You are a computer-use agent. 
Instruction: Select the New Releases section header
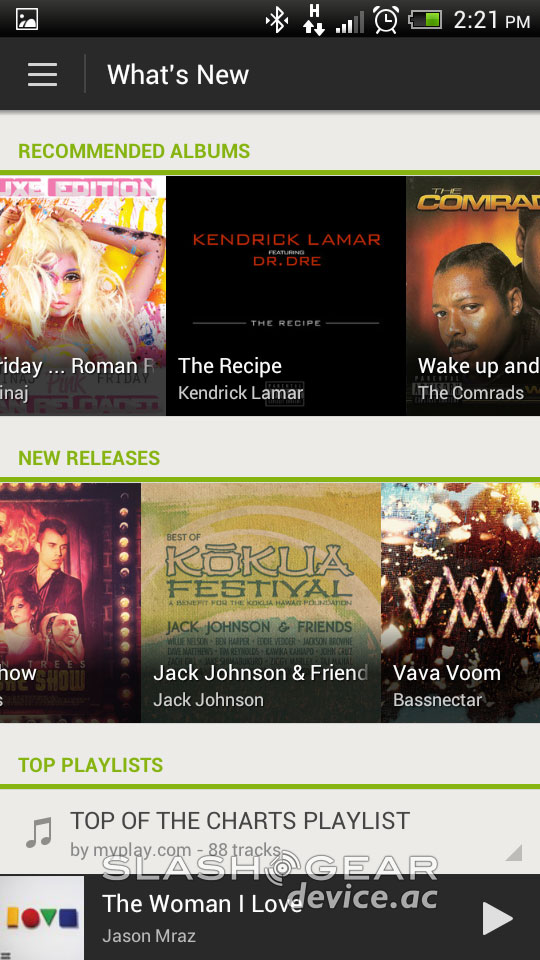(x=89, y=458)
